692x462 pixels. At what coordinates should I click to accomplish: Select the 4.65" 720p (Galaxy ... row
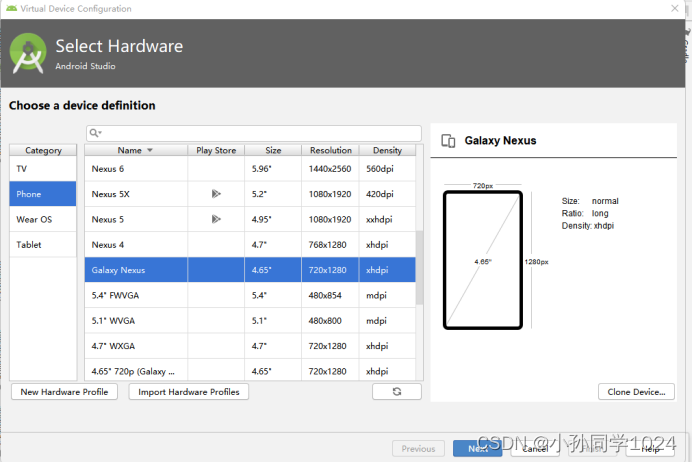point(250,371)
